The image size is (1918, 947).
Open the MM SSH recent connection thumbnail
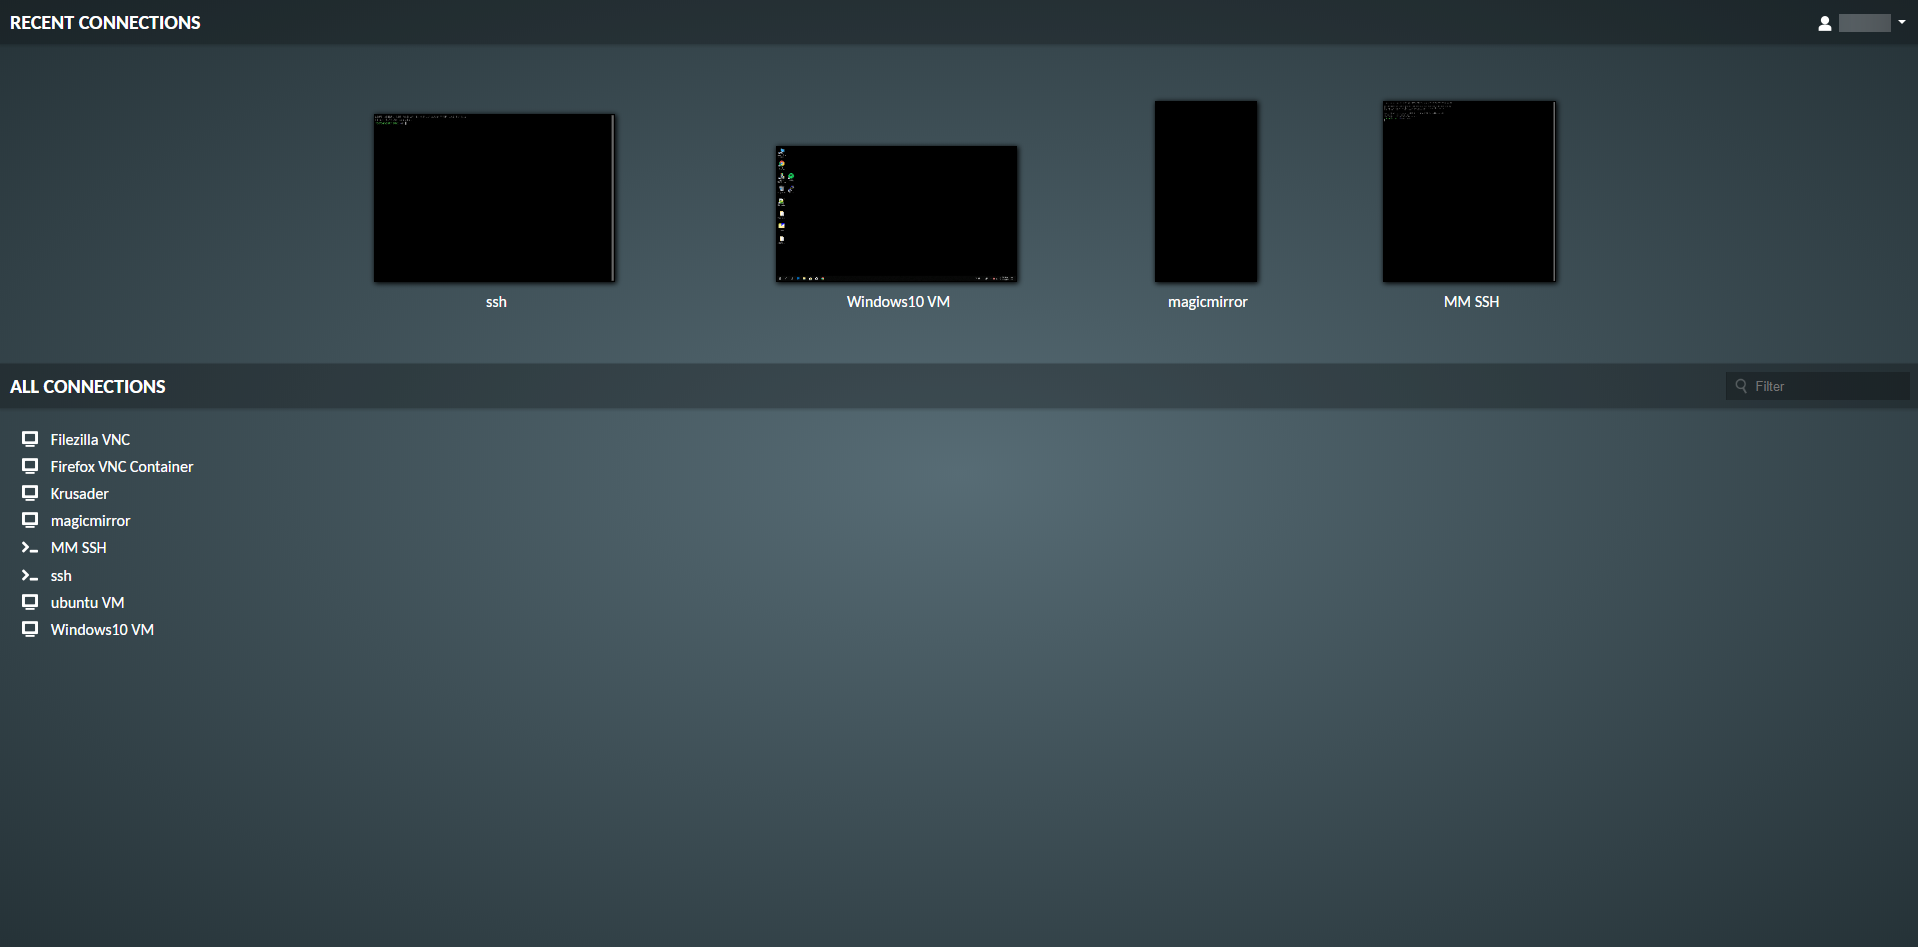coord(1469,191)
